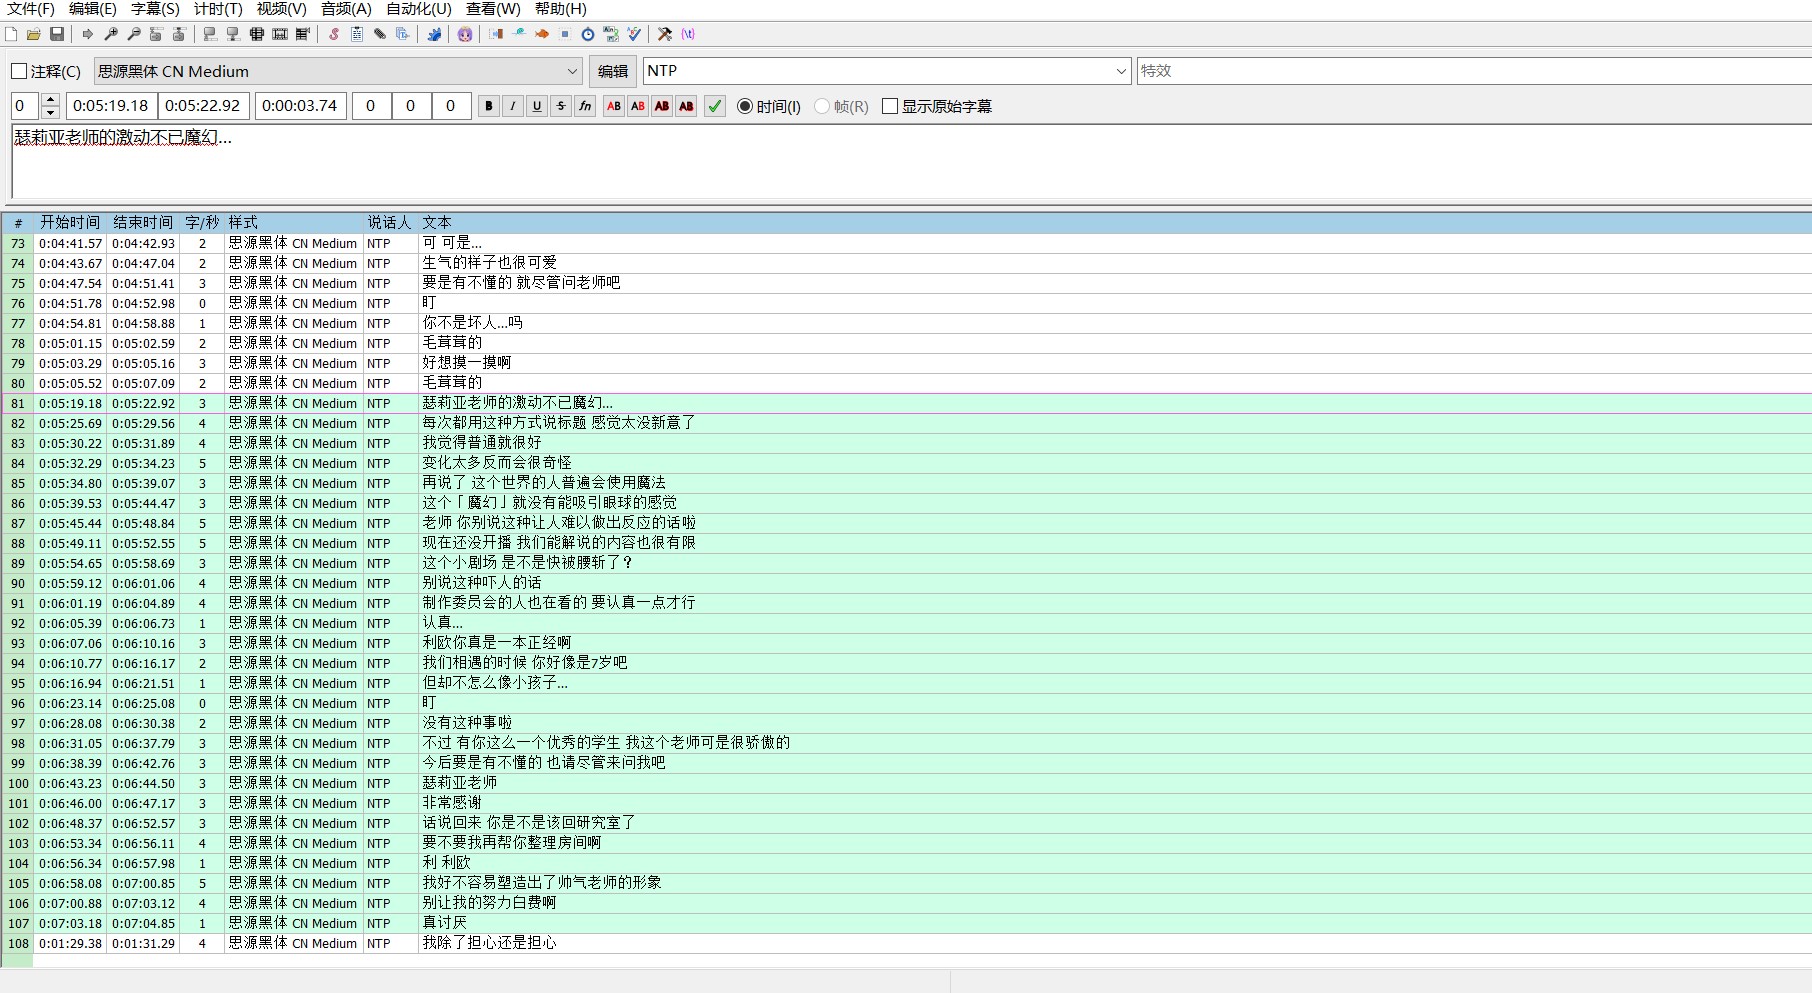Open Shift Times tool icon

[x=496, y=34]
